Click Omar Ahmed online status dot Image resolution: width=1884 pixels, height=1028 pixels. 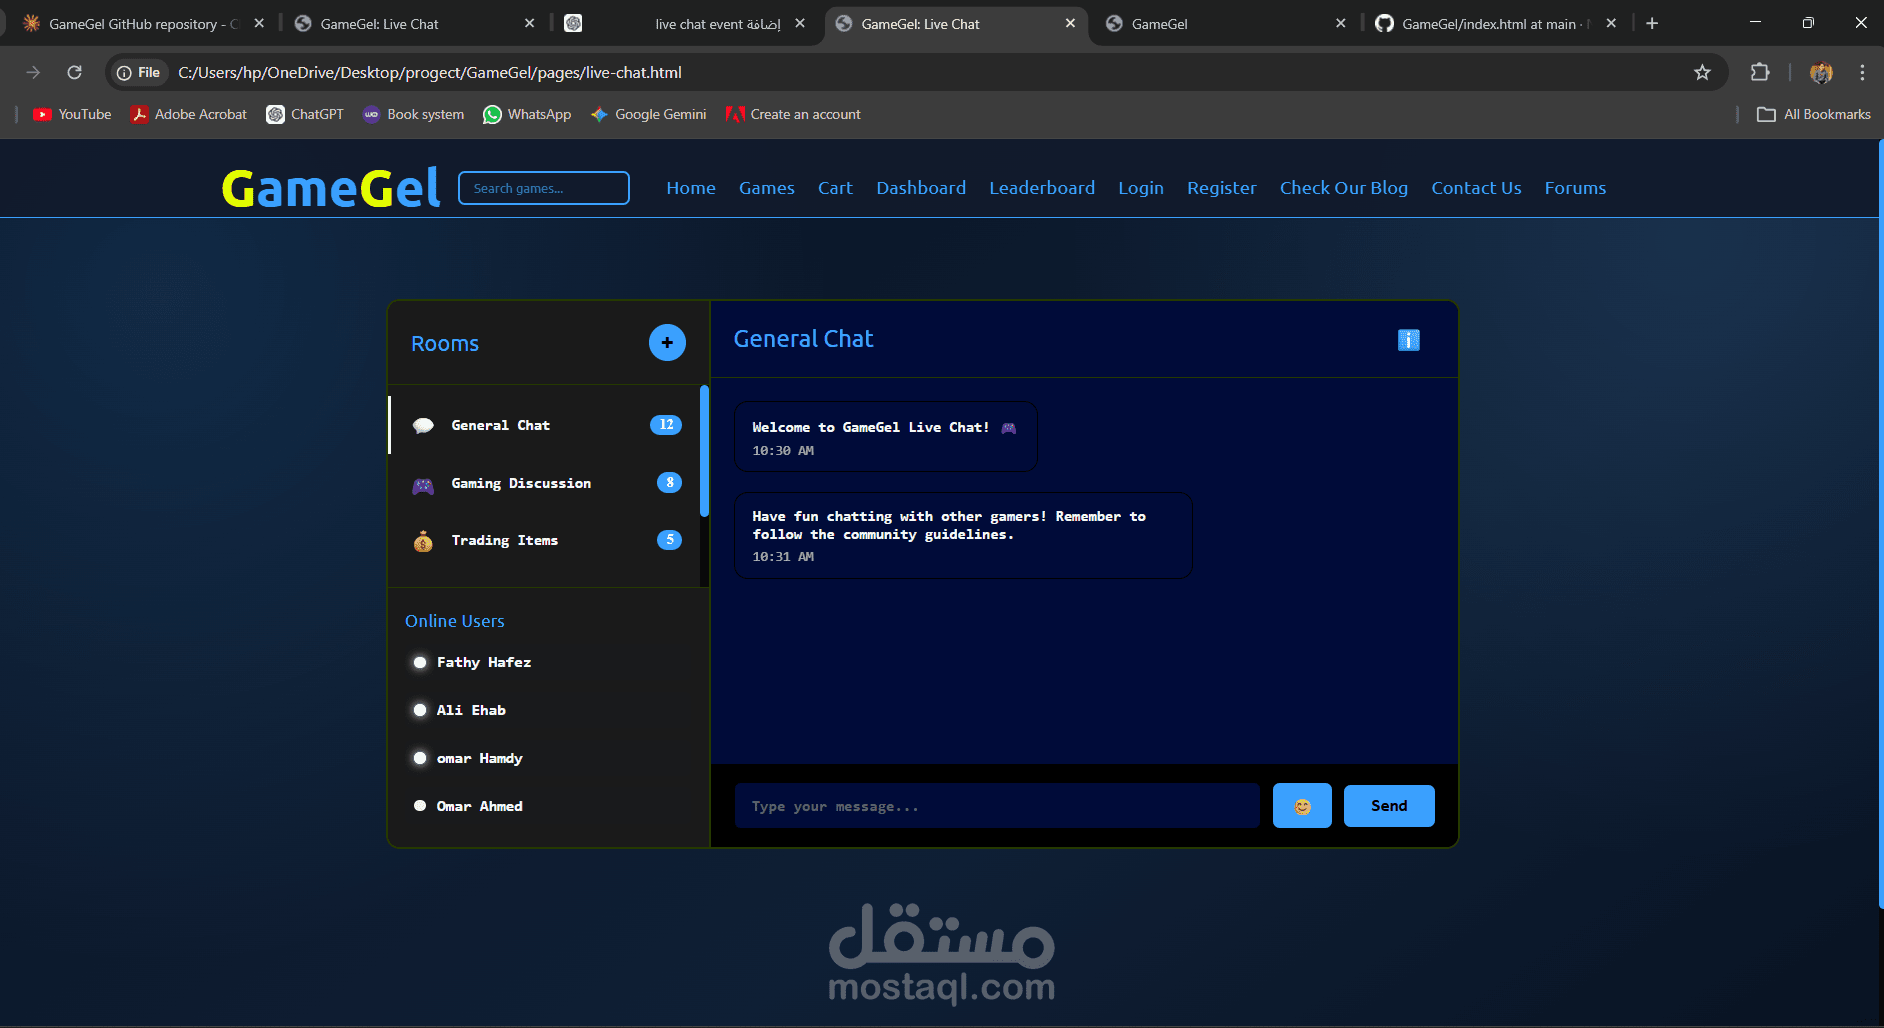point(420,806)
